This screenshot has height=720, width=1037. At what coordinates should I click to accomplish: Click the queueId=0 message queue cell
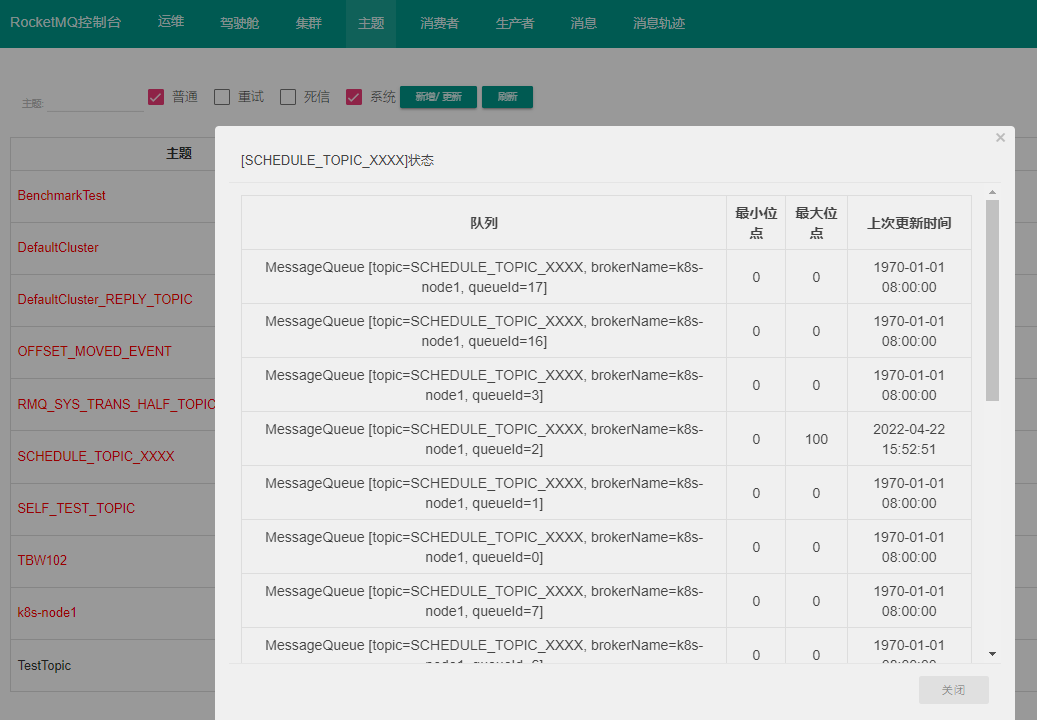[x=484, y=547]
